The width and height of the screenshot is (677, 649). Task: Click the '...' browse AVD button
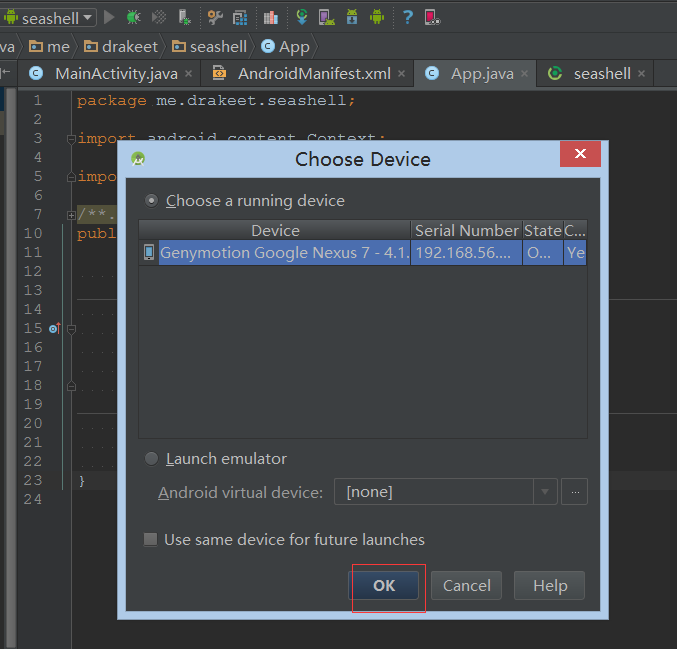575,492
